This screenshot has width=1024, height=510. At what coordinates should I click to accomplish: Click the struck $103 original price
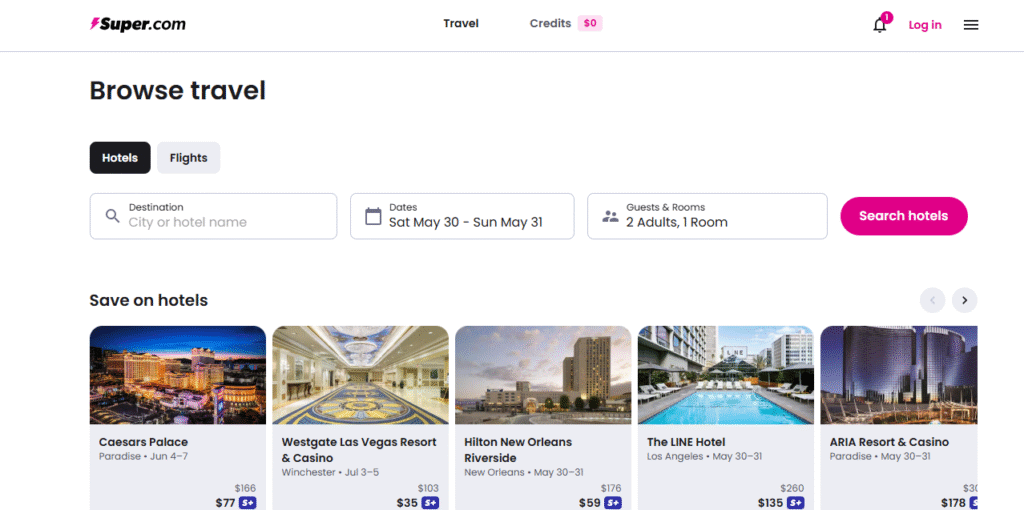click(428, 488)
